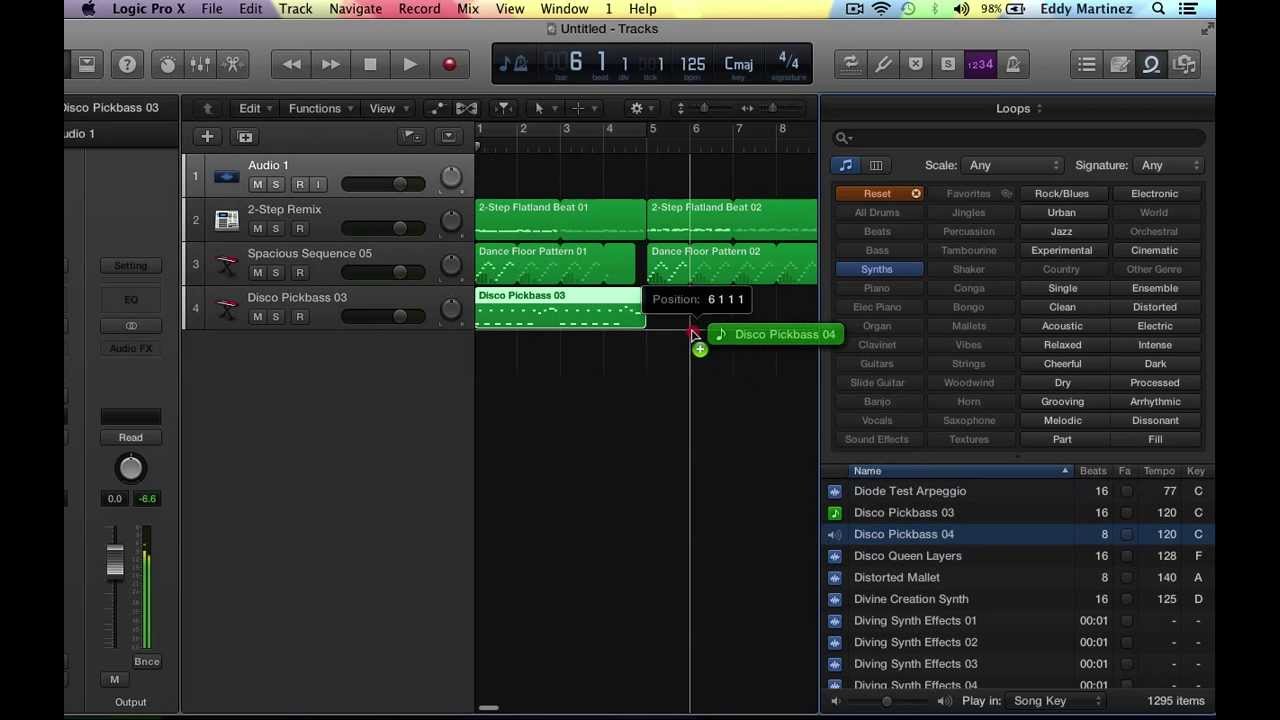The width and height of the screenshot is (1280, 720).
Task: Toggle the Metronome click button
Action: pos(1013,64)
